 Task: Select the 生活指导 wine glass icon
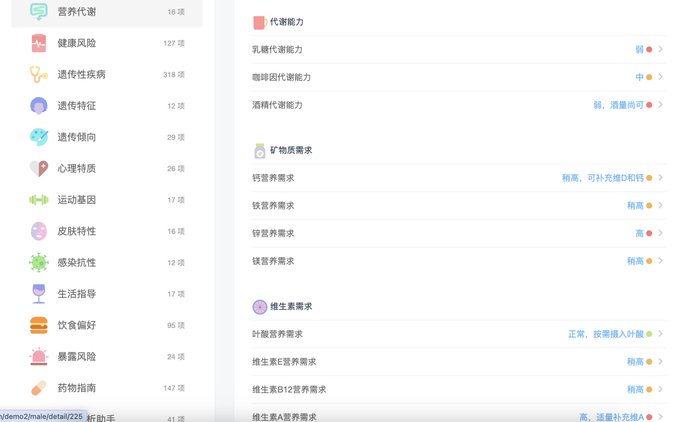coord(38,294)
